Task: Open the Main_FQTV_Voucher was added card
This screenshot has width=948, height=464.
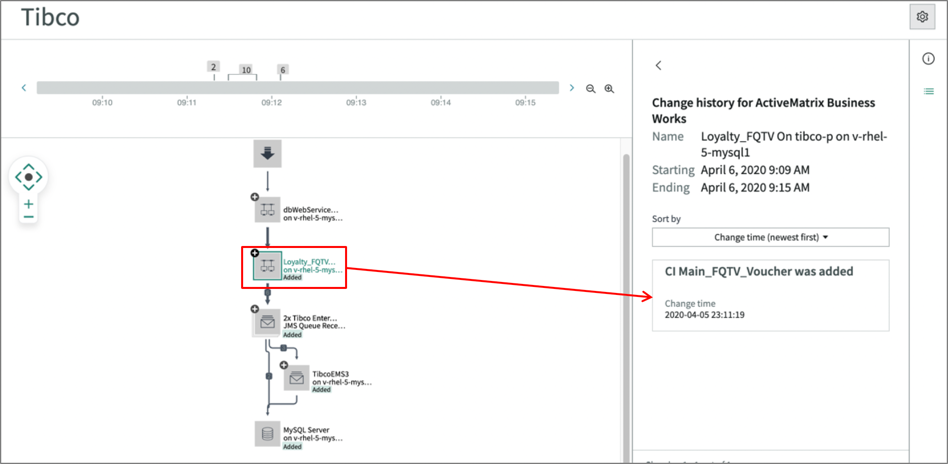Action: point(770,295)
